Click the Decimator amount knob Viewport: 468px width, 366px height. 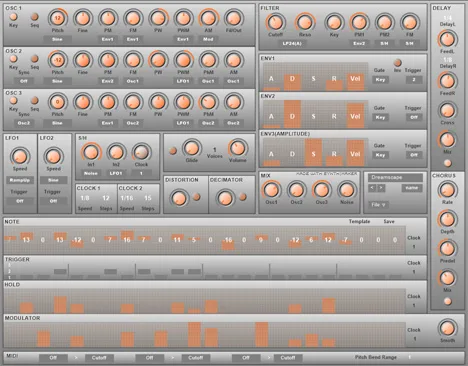tap(225, 198)
